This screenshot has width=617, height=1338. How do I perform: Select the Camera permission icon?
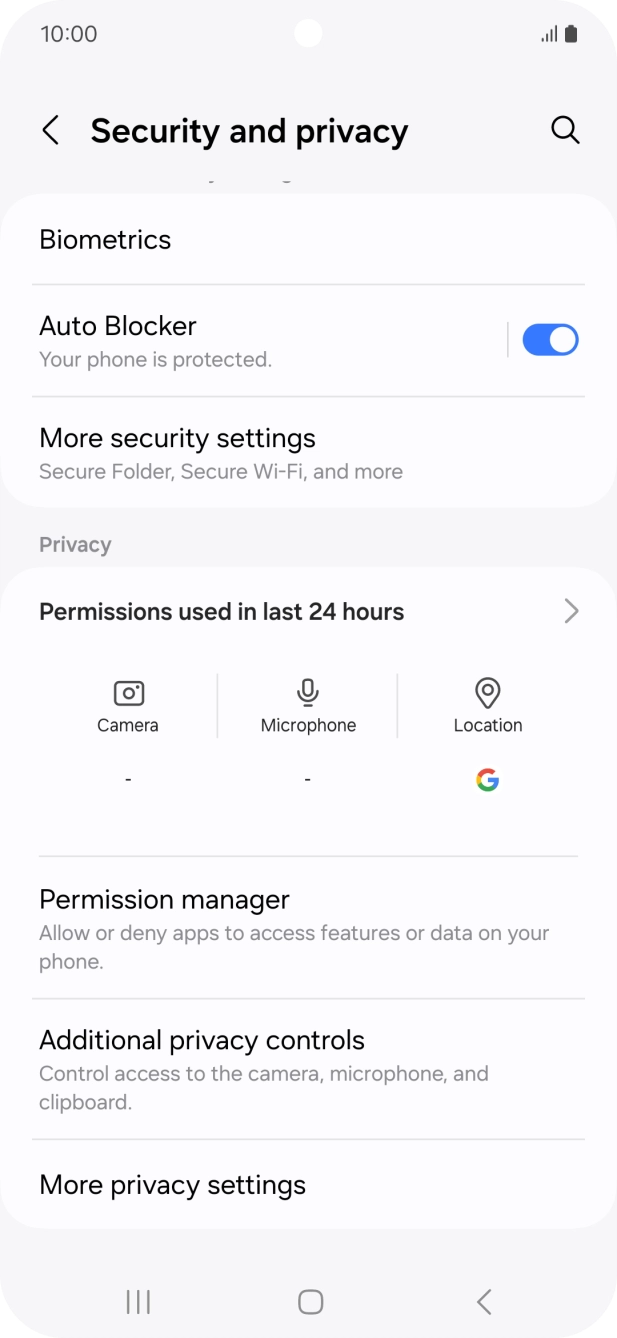(x=128, y=691)
